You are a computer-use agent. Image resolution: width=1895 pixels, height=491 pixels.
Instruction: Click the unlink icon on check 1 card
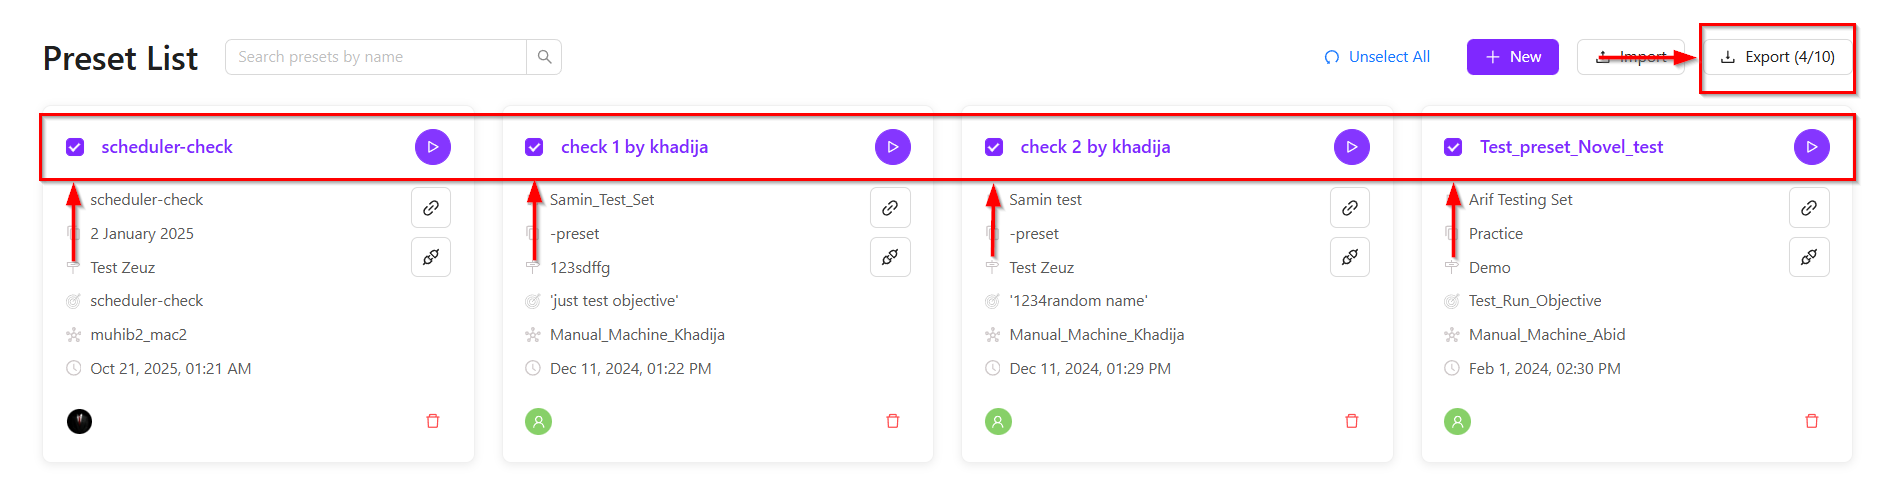coord(890,257)
